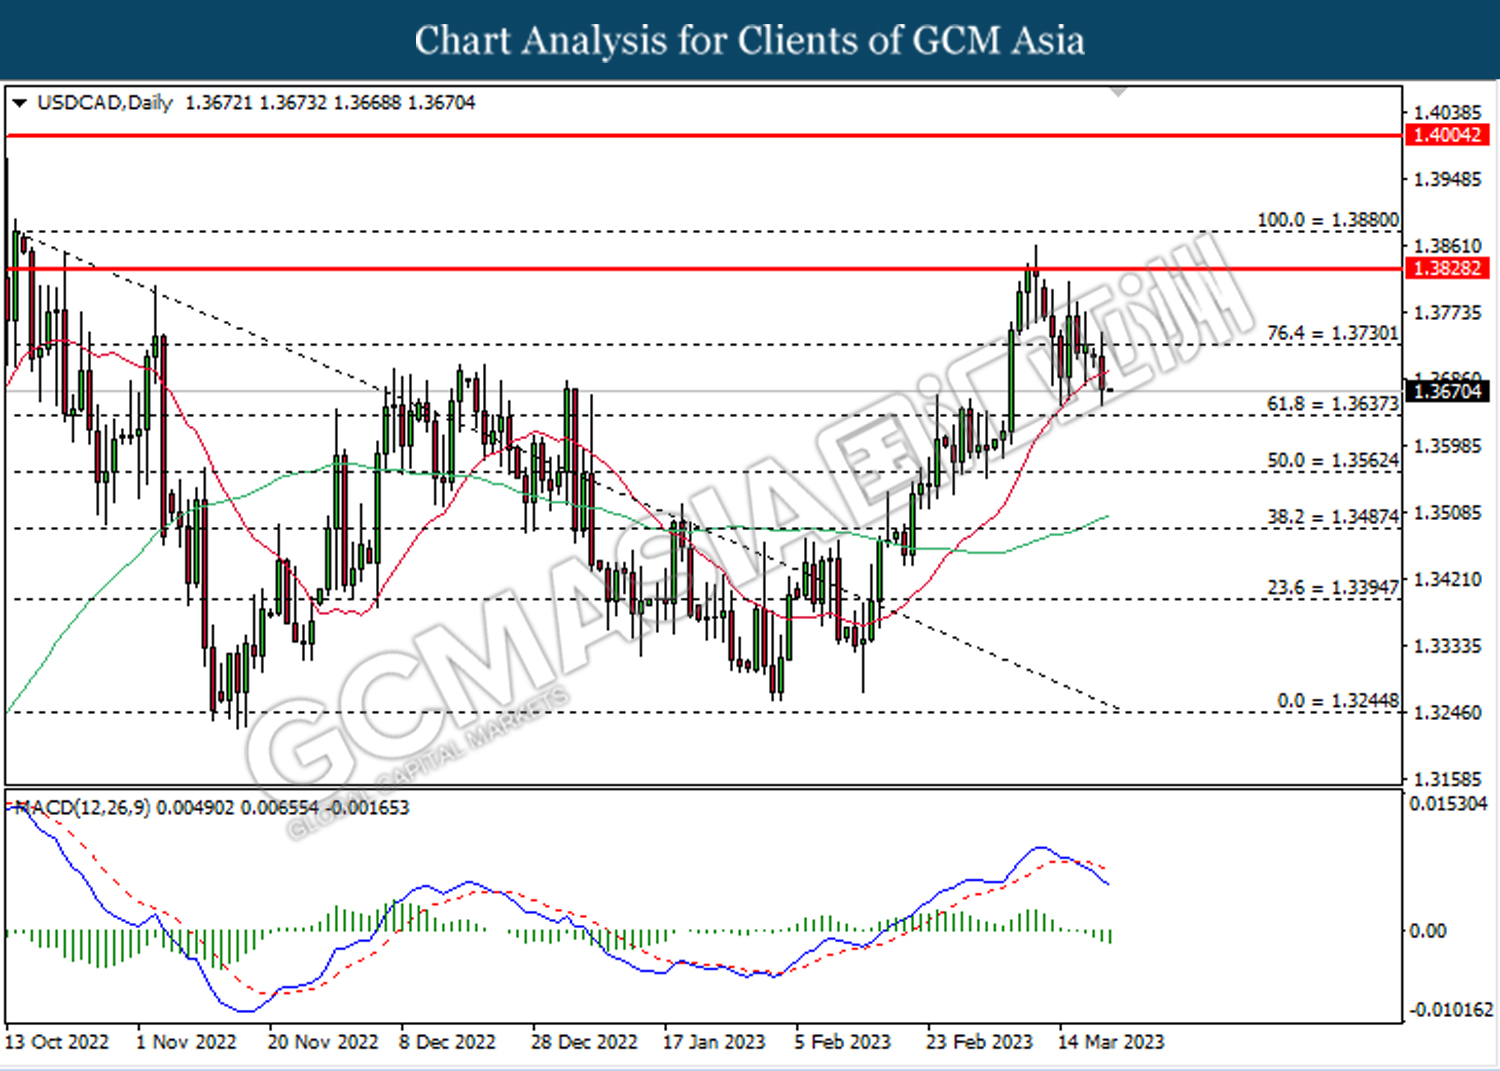1500x1071 pixels.
Task: Click the 20 Nov 2022 date label
Action: [323, 1042]
